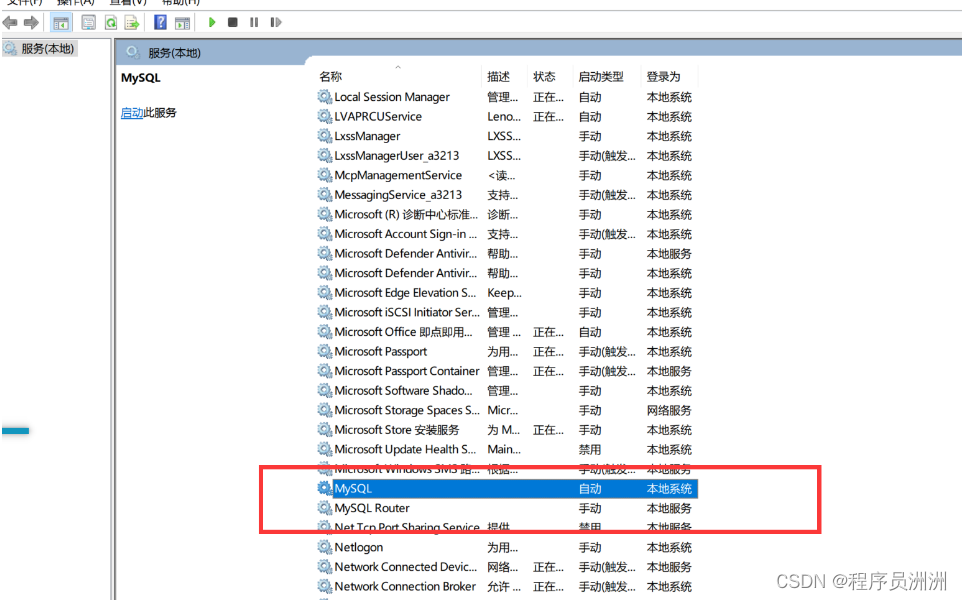Click gear icon of Microsoft iSCSI Initiator
The height and width of the screenshot is (600, 962).
click(325, 312)
